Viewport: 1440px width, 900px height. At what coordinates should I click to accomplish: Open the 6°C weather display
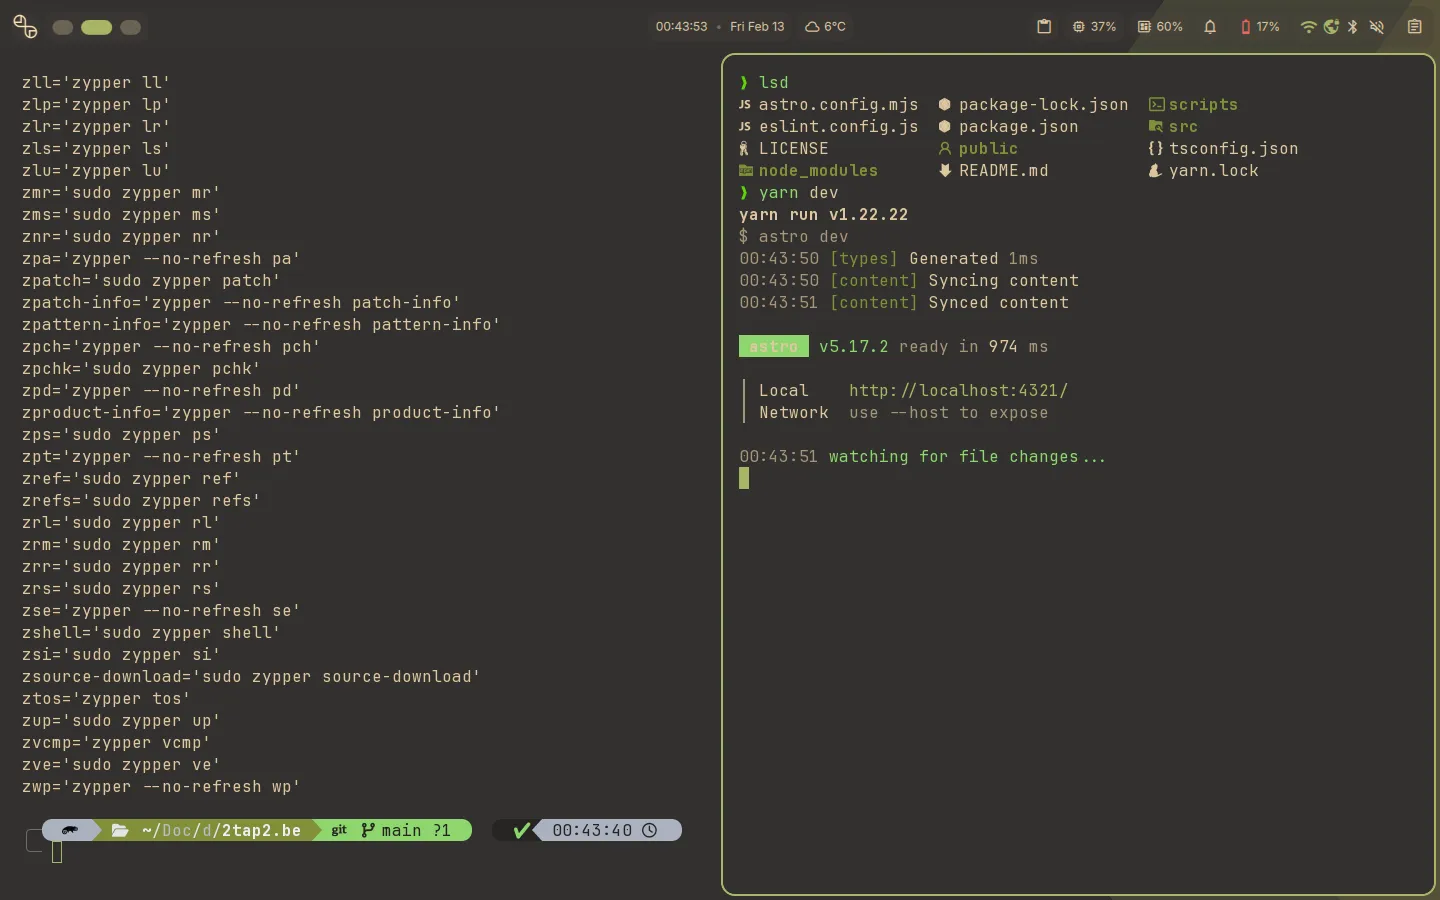click(826, 27)
